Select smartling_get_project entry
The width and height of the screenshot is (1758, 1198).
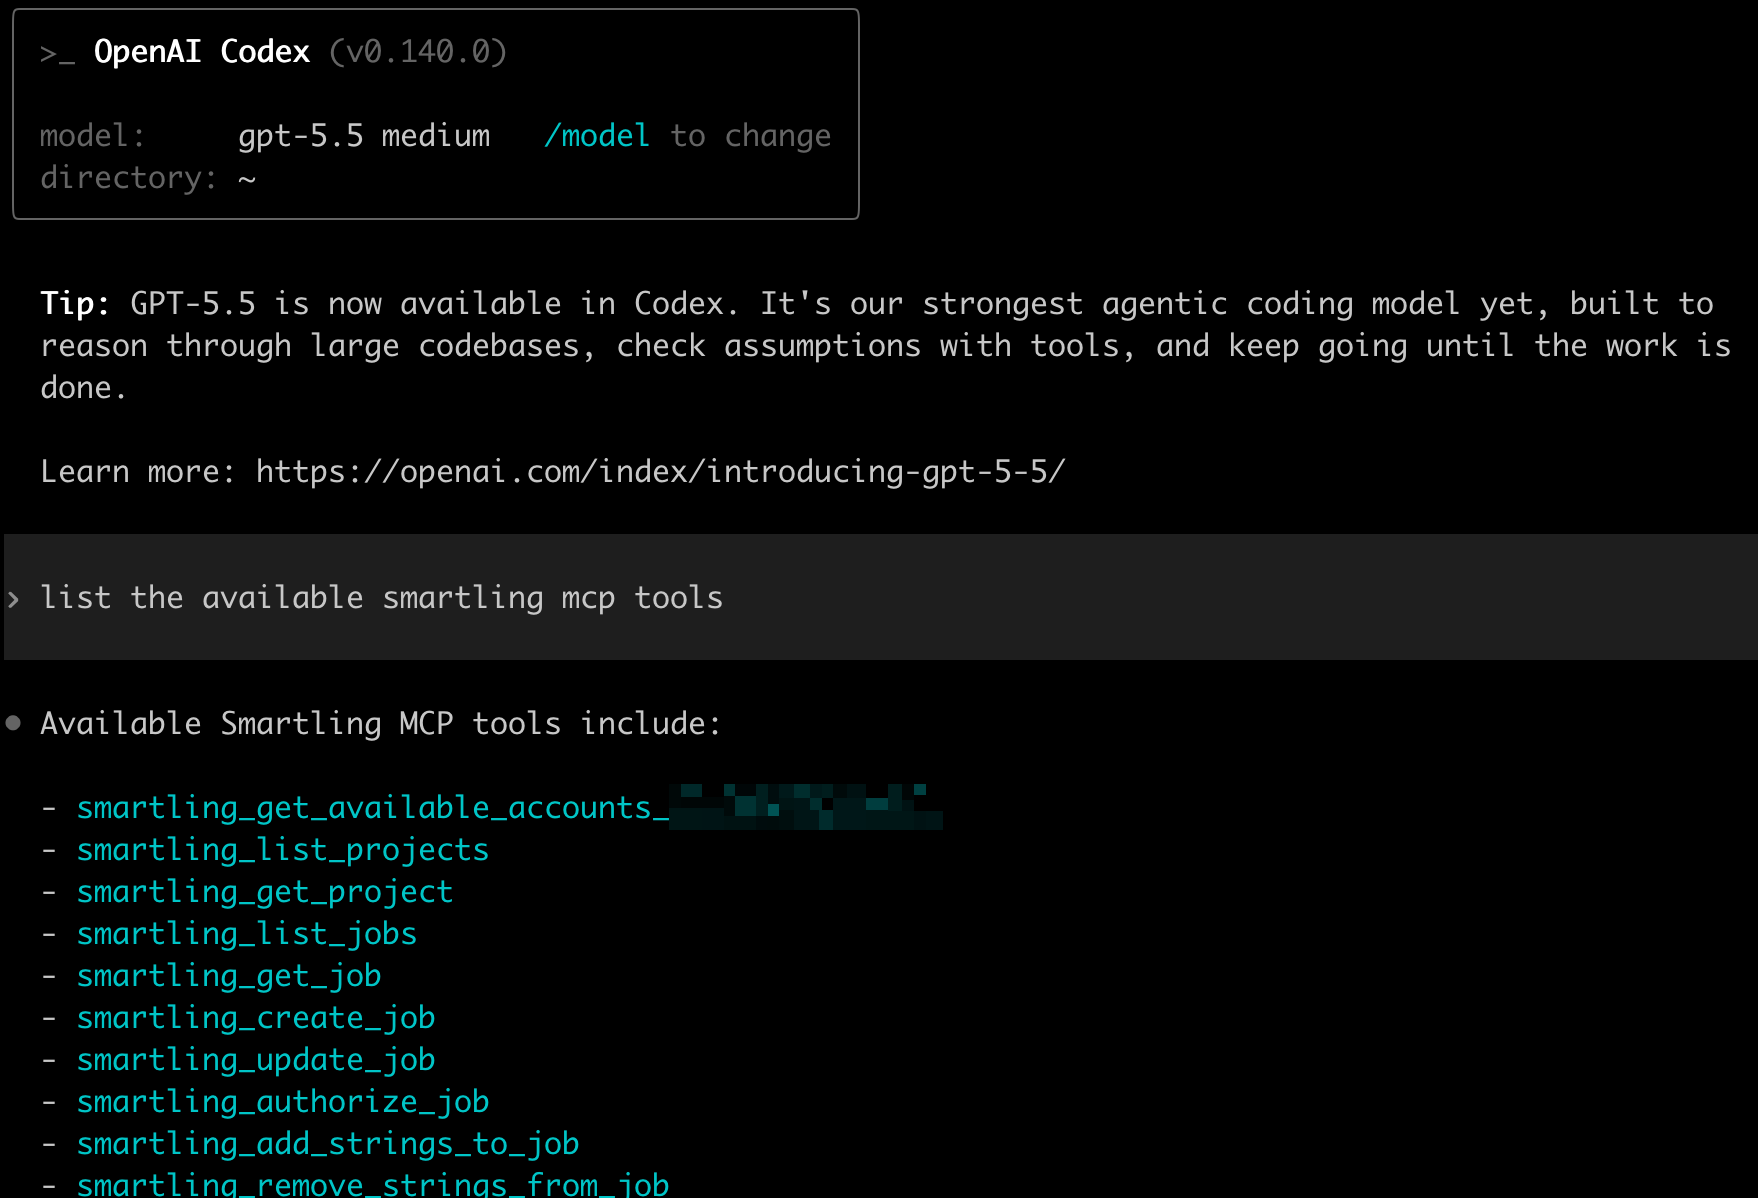click(x=265, y=892)
